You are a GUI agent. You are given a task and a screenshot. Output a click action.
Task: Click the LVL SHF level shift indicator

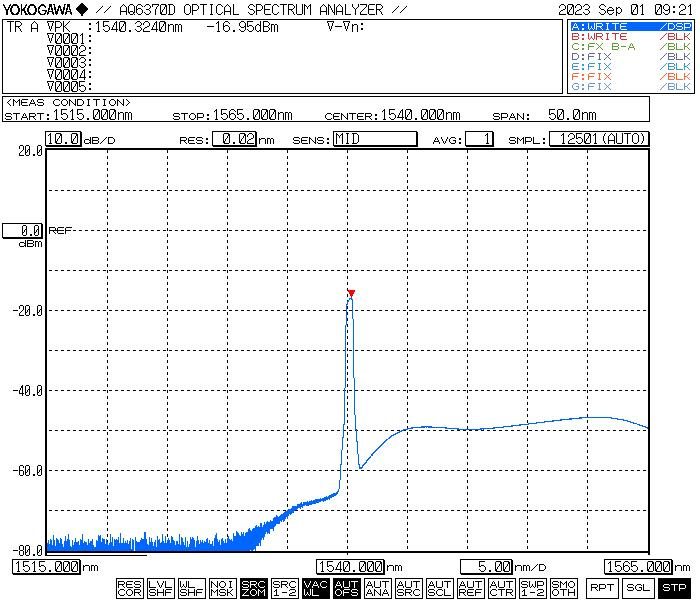(160, 588)
